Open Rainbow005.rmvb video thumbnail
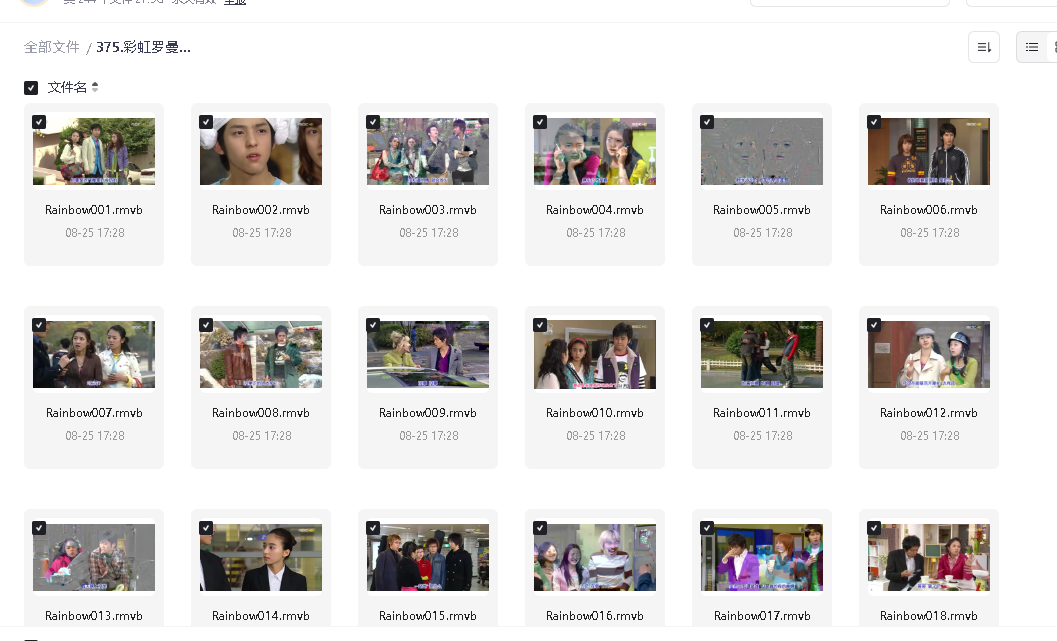 tap(762, 151)
